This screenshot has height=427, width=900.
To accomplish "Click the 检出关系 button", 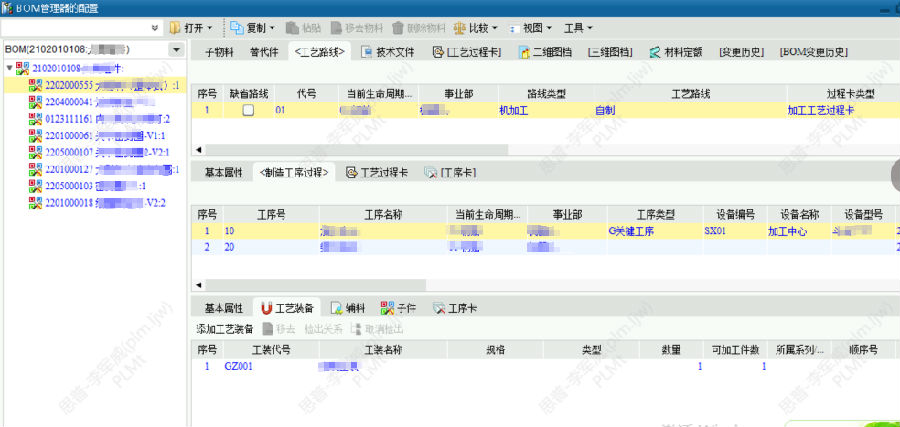I will [x=323, y=329].
